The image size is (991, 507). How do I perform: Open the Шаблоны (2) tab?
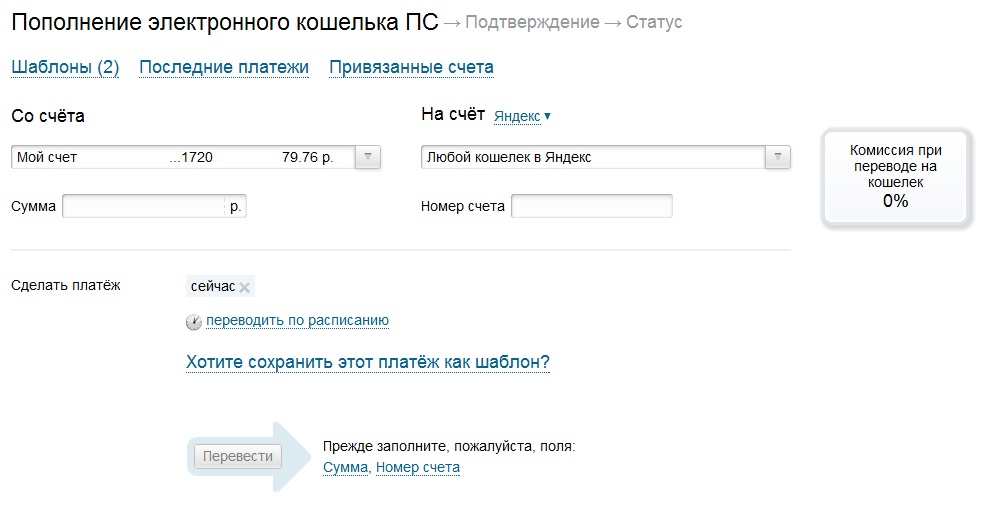pyautogui.click(x=65, y=67)
